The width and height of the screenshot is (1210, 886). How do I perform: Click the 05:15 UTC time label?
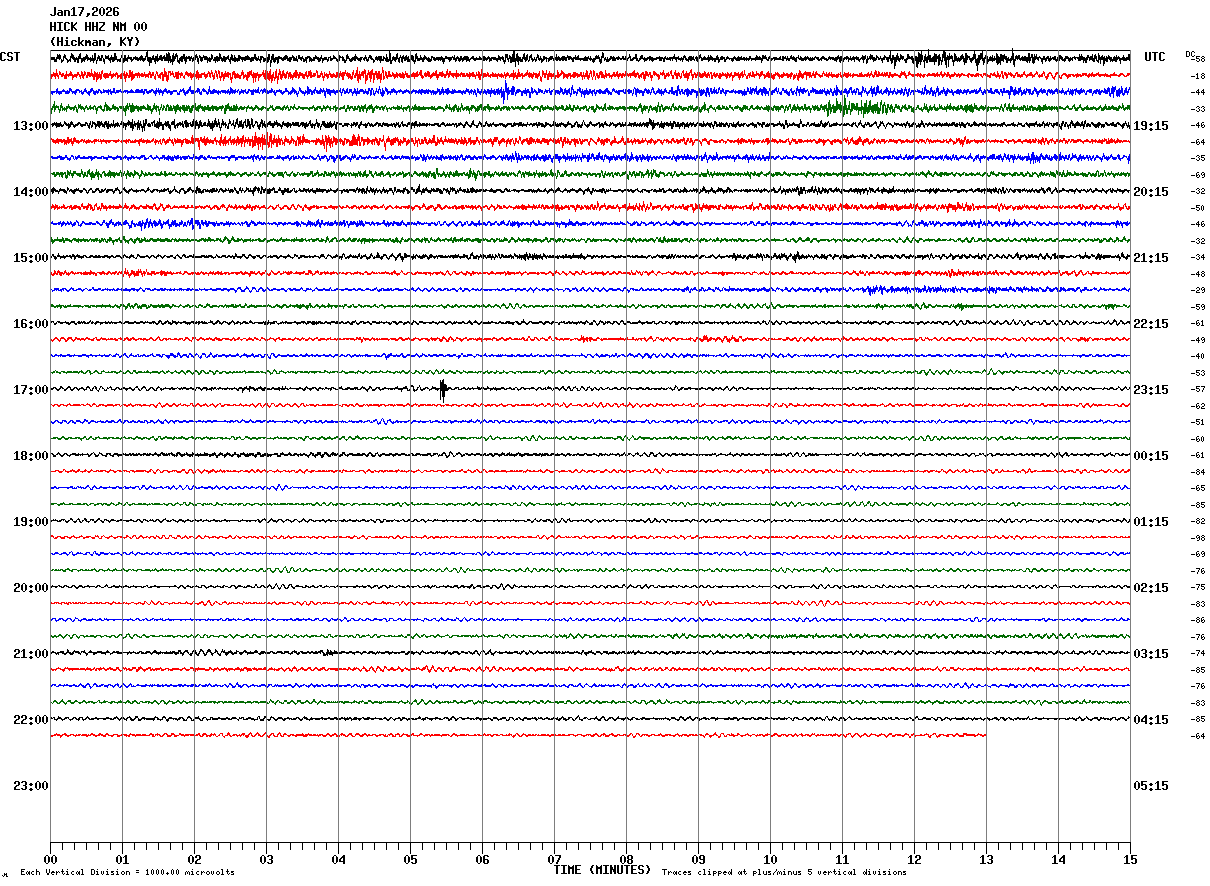pos(1150,786)
